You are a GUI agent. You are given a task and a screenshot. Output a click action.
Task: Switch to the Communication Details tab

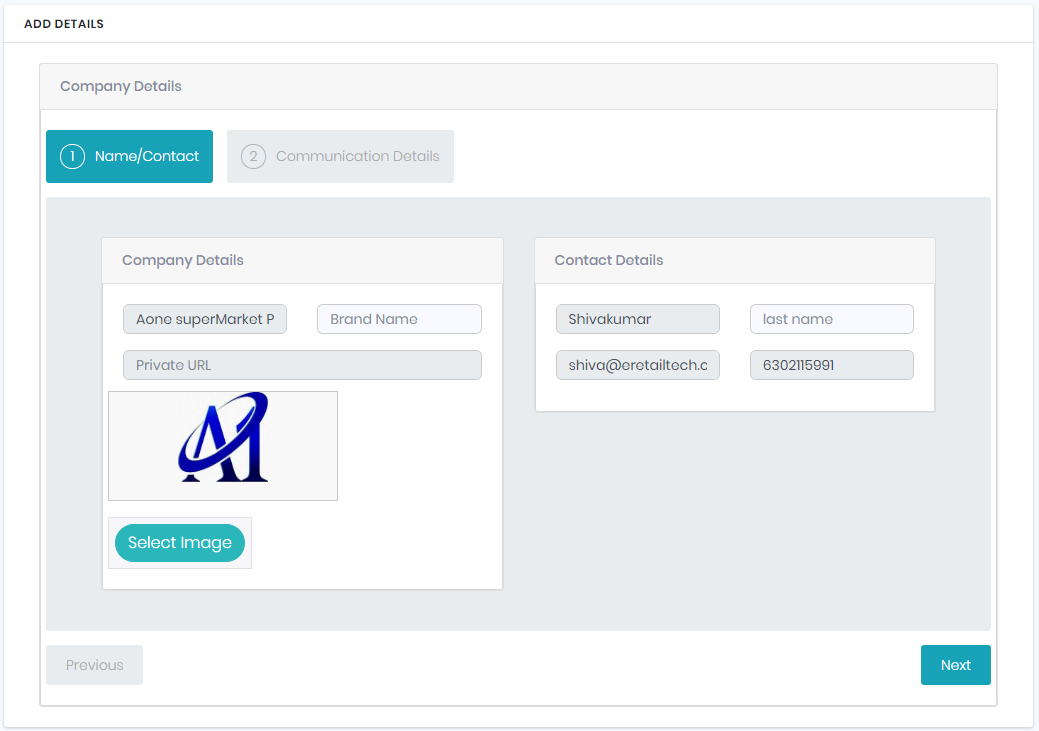point(357,156)
